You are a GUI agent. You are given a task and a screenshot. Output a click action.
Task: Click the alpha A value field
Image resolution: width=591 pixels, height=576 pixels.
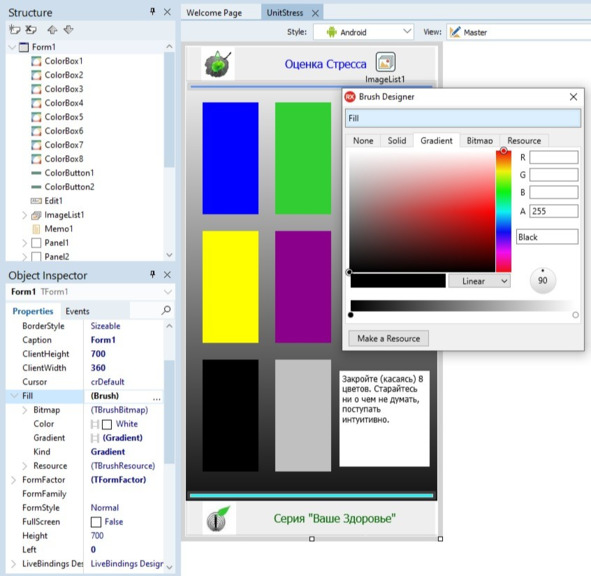click(x=553, y=211)
